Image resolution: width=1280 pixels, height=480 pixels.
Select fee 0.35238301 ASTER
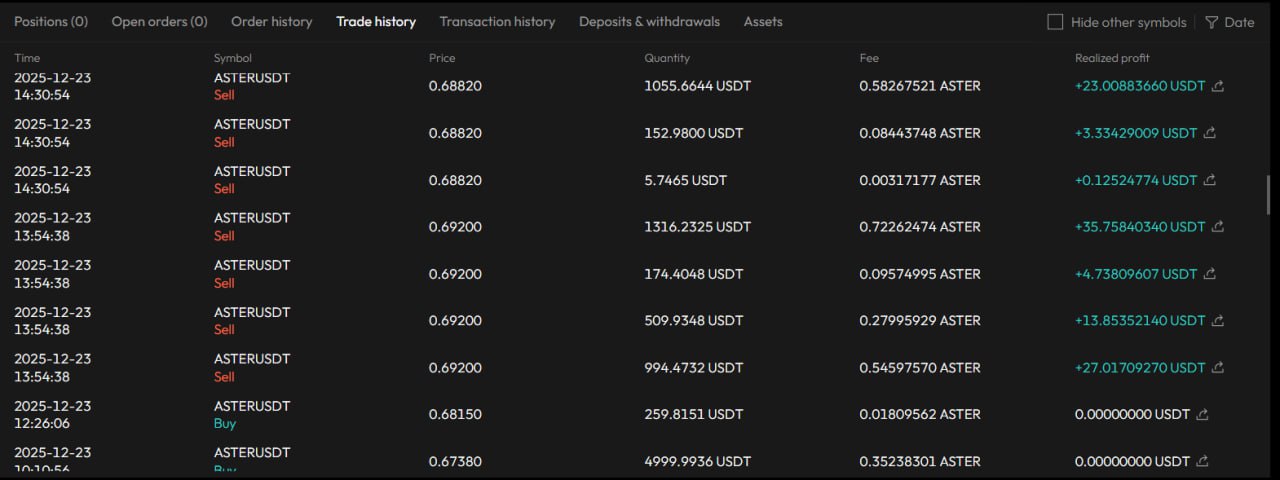(x=920, y=461)
